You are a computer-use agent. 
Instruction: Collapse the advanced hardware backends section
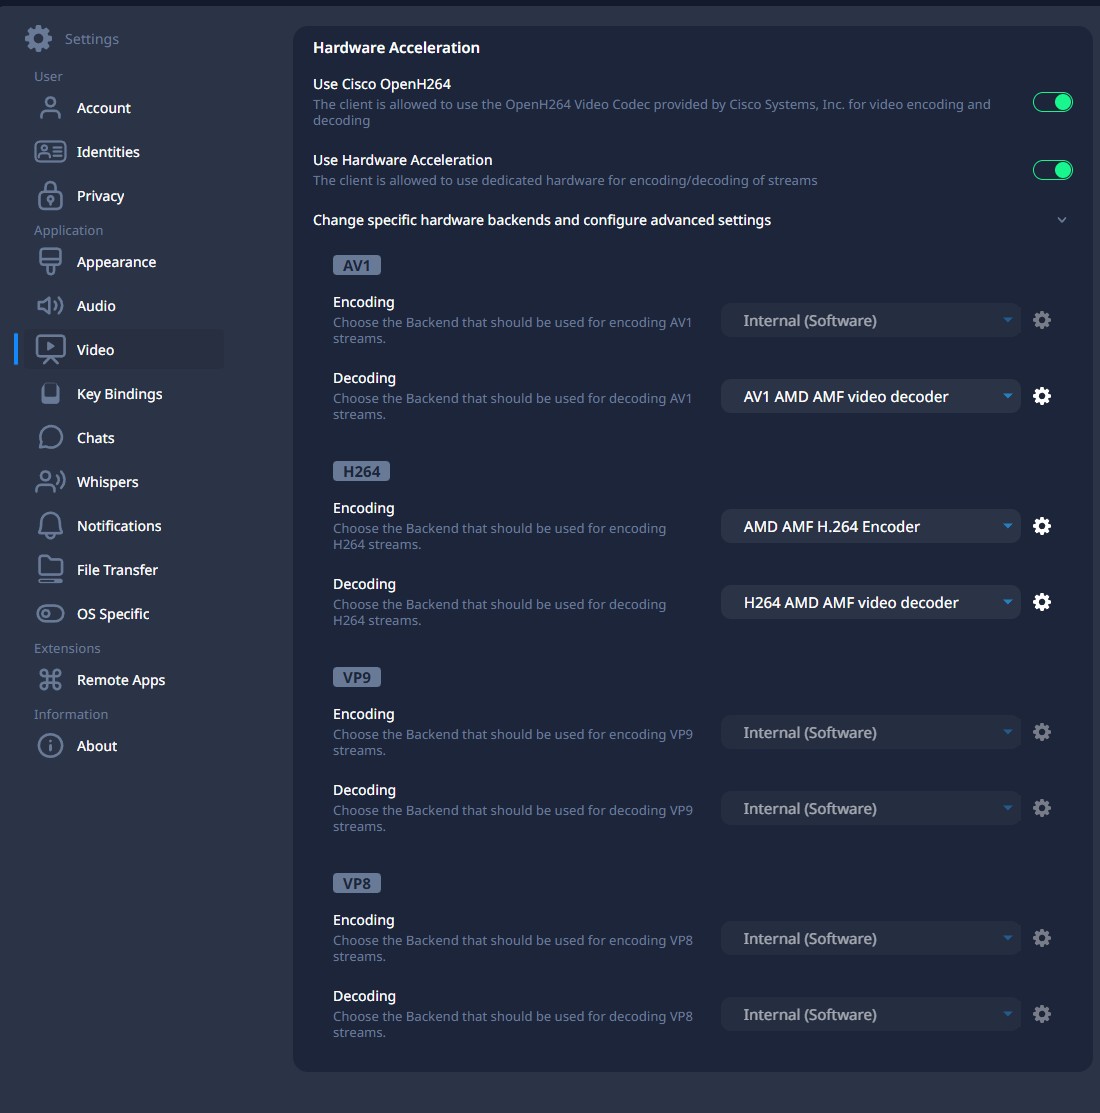1061,220
